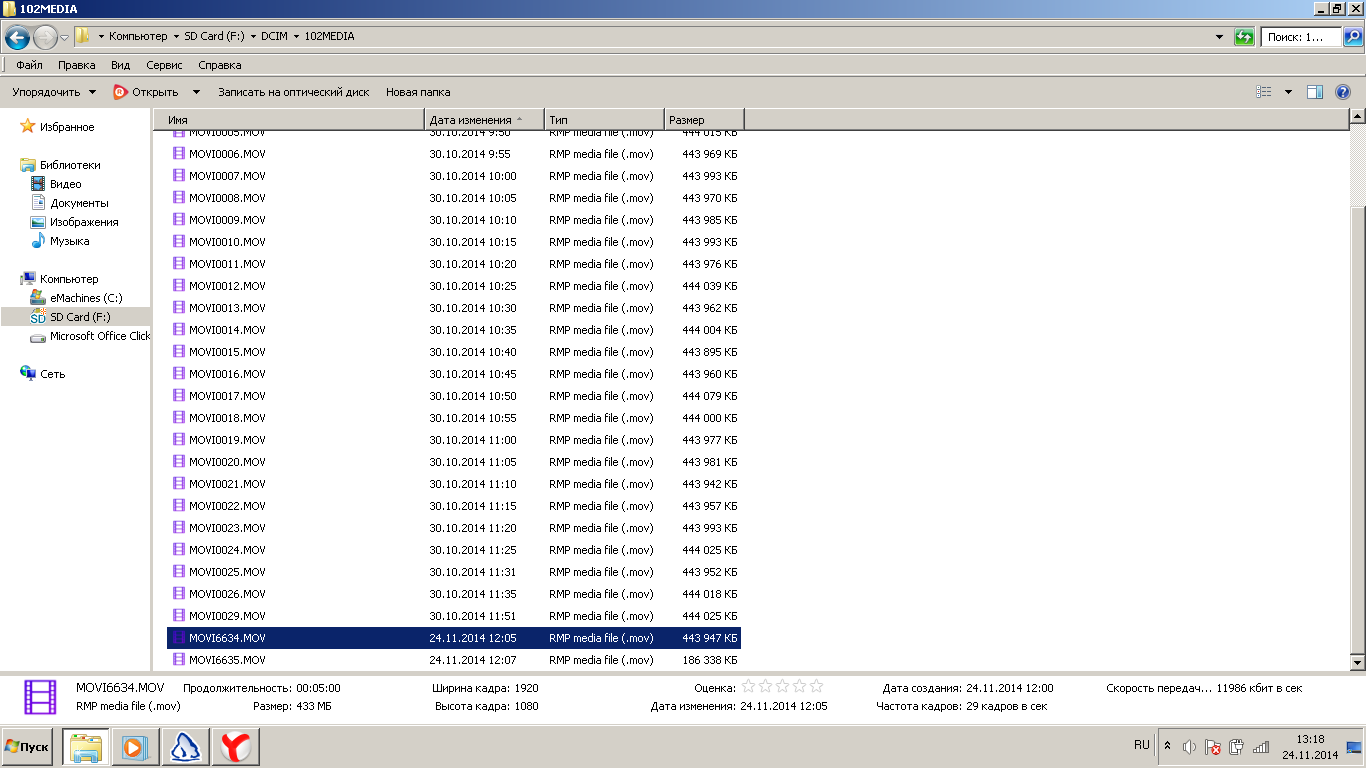The height and width of the screenshot is (768, 1366).
Task: Open Yandex browser from the taskbar
Action: (x=236, y=746)
